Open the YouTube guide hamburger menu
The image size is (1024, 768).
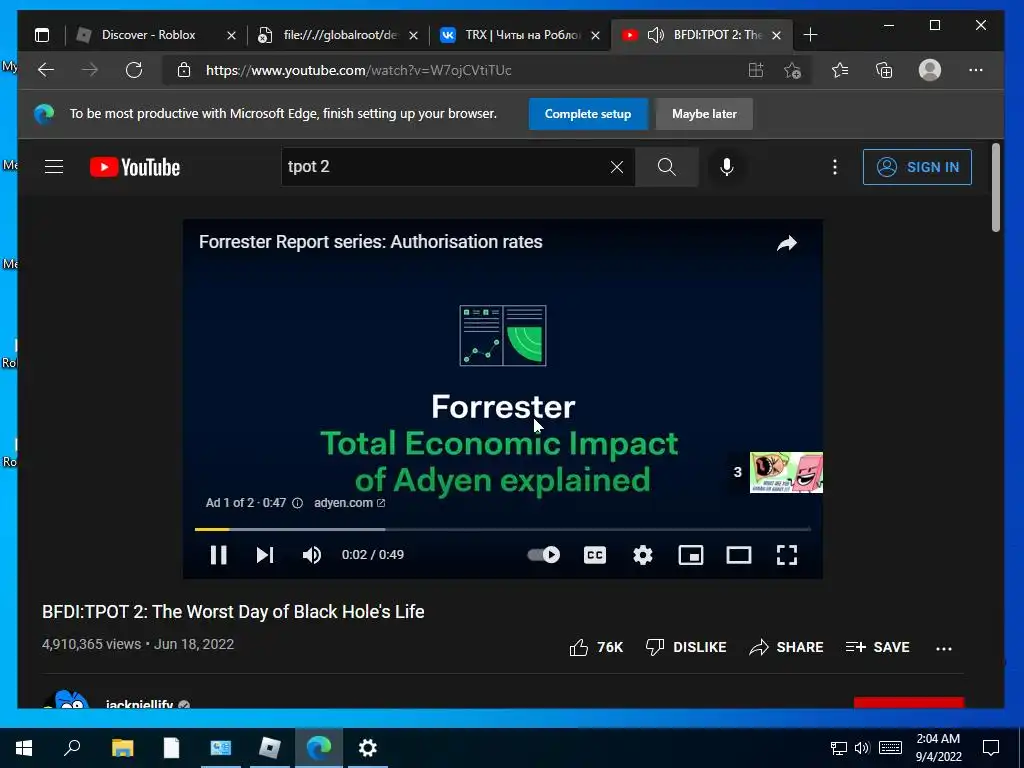[x=54, y=167]
